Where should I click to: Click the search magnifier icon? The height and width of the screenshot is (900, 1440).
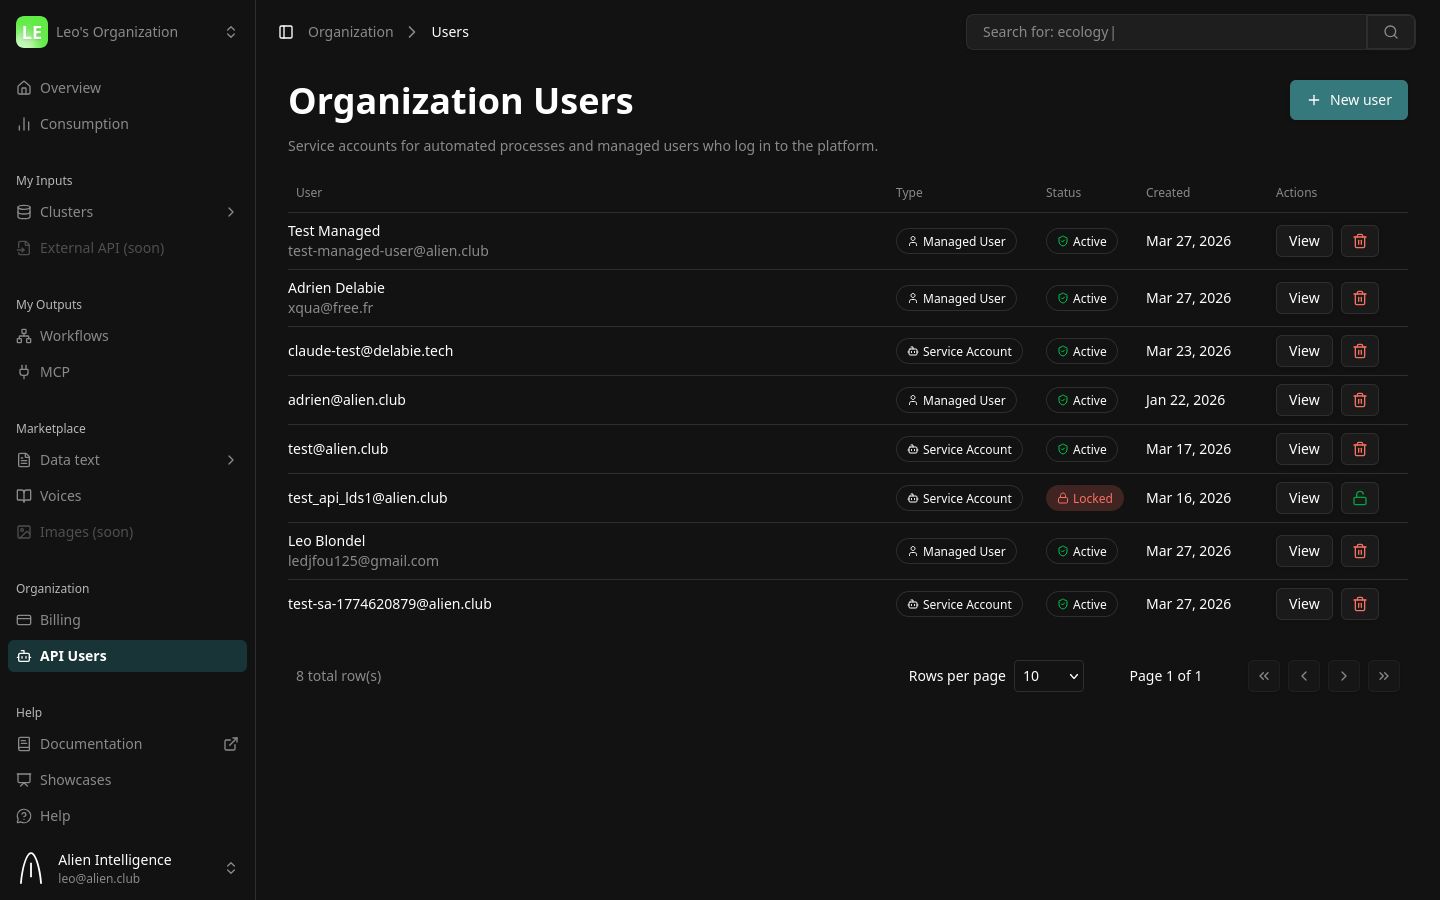tap(1390, 31)
